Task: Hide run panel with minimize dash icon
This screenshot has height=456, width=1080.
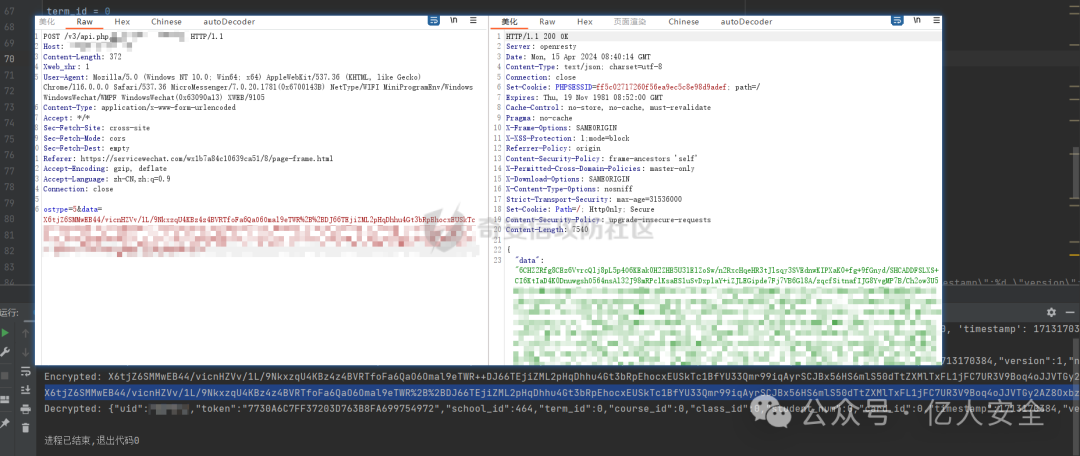Action: [x=1070, y=312]
